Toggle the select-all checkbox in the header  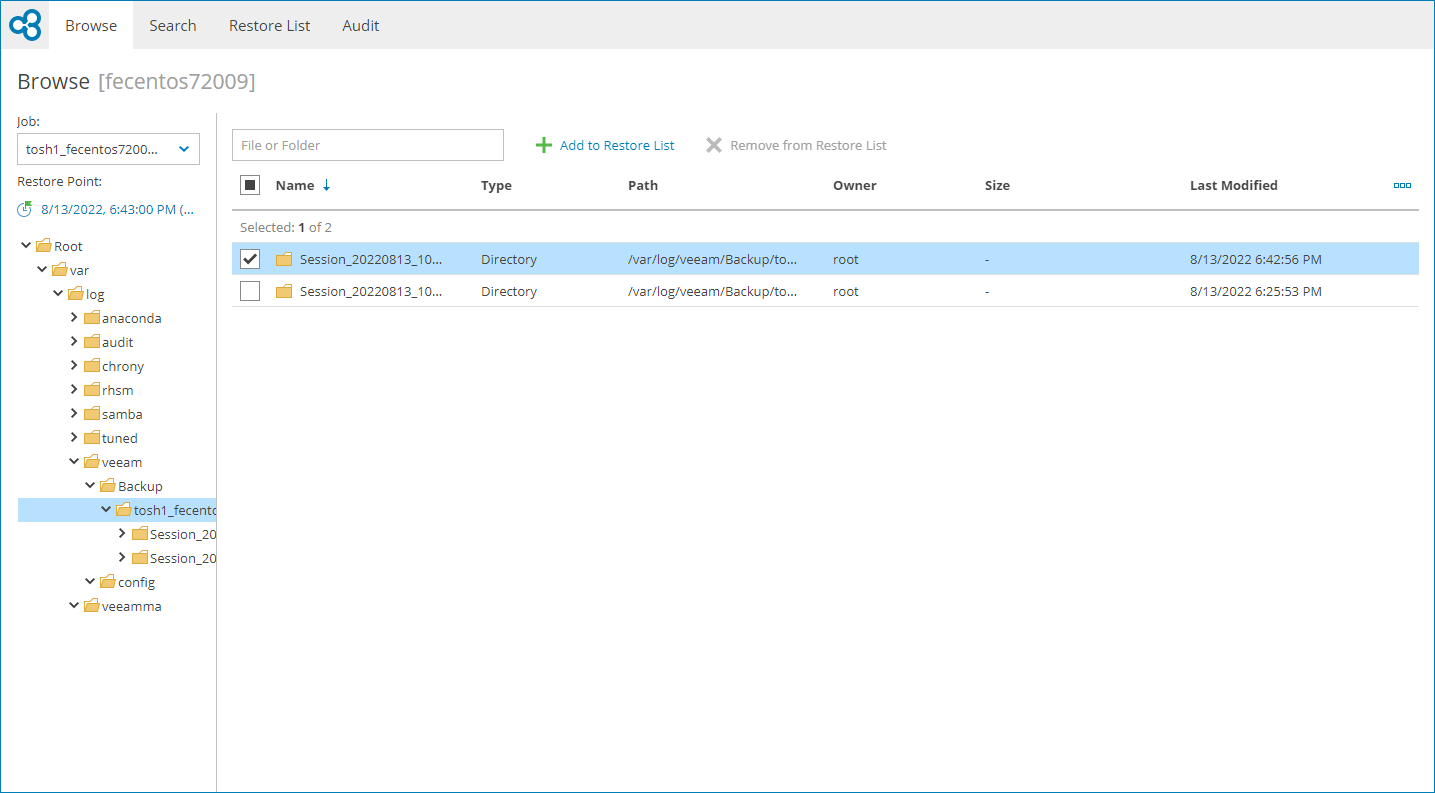[x=249, y=184]
